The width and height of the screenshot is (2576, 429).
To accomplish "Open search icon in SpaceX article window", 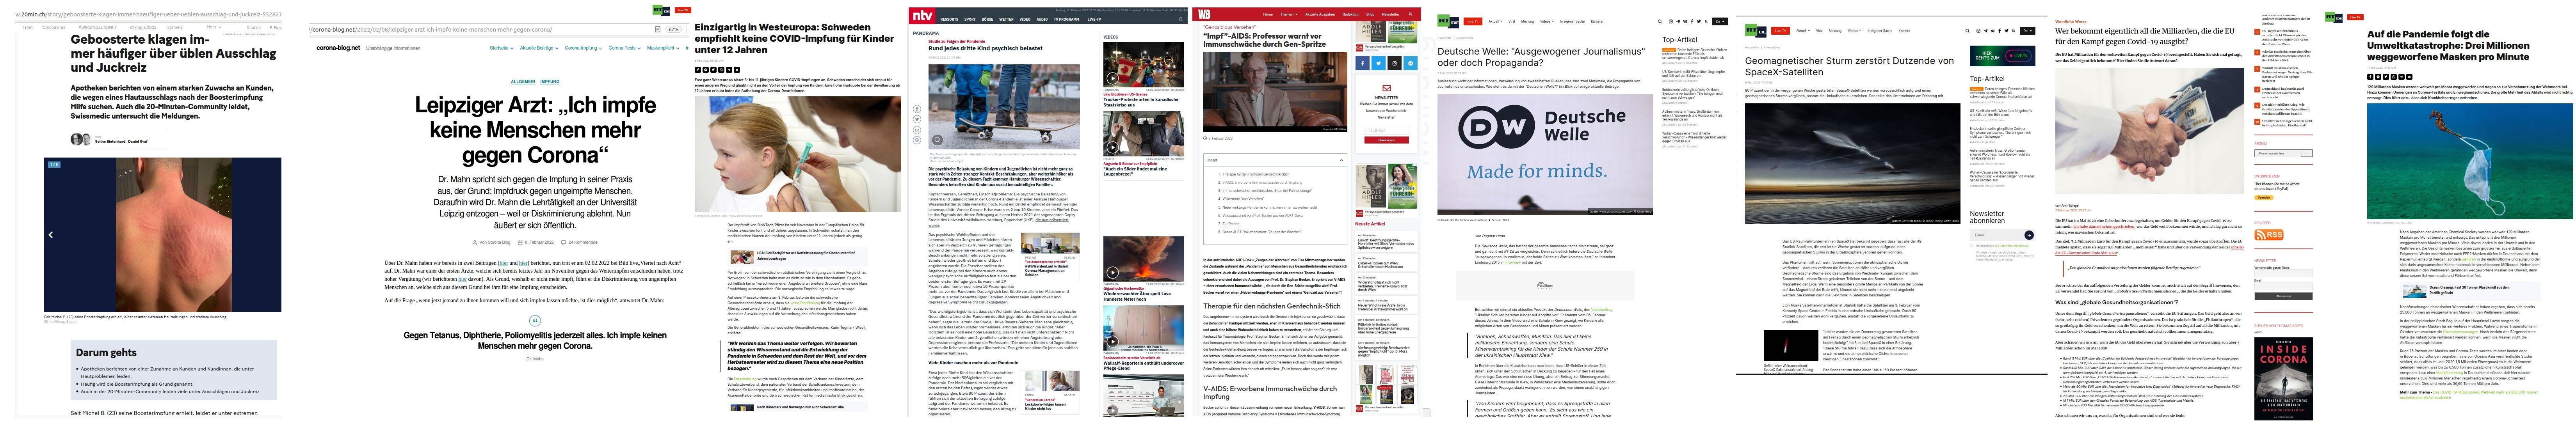I will [x=1967, y=31].
